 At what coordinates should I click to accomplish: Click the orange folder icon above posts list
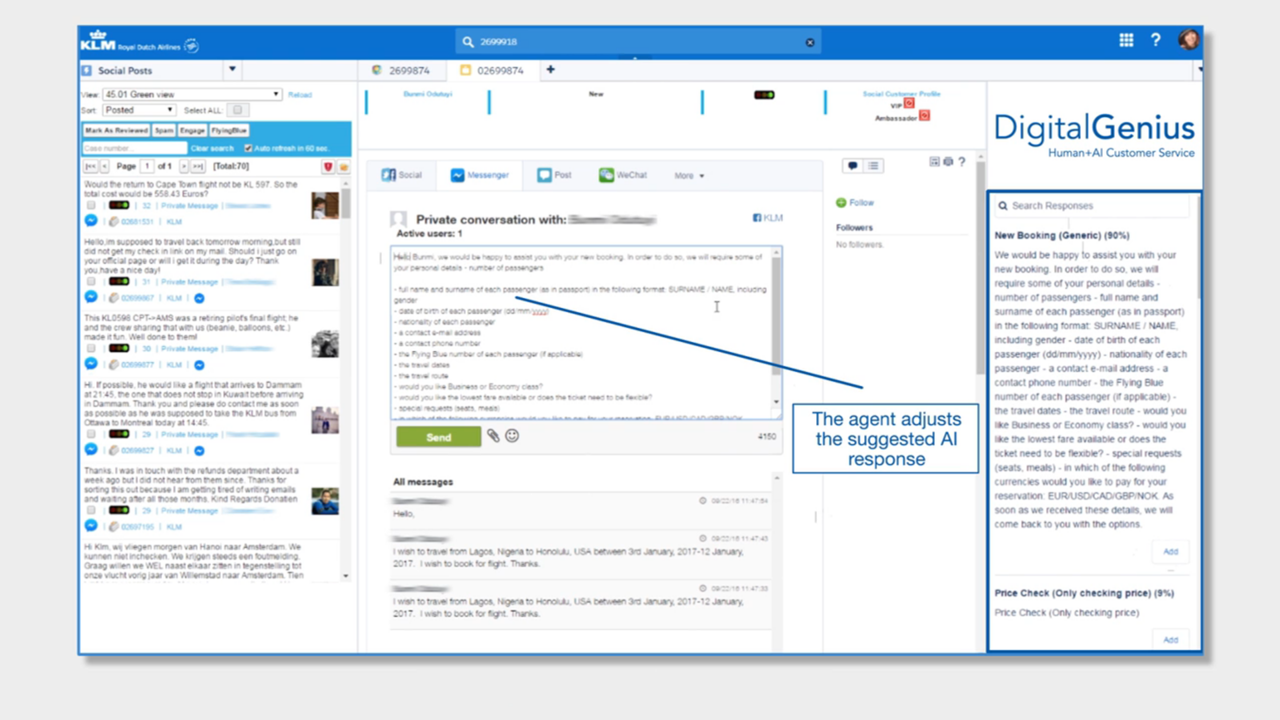[343, 166]
